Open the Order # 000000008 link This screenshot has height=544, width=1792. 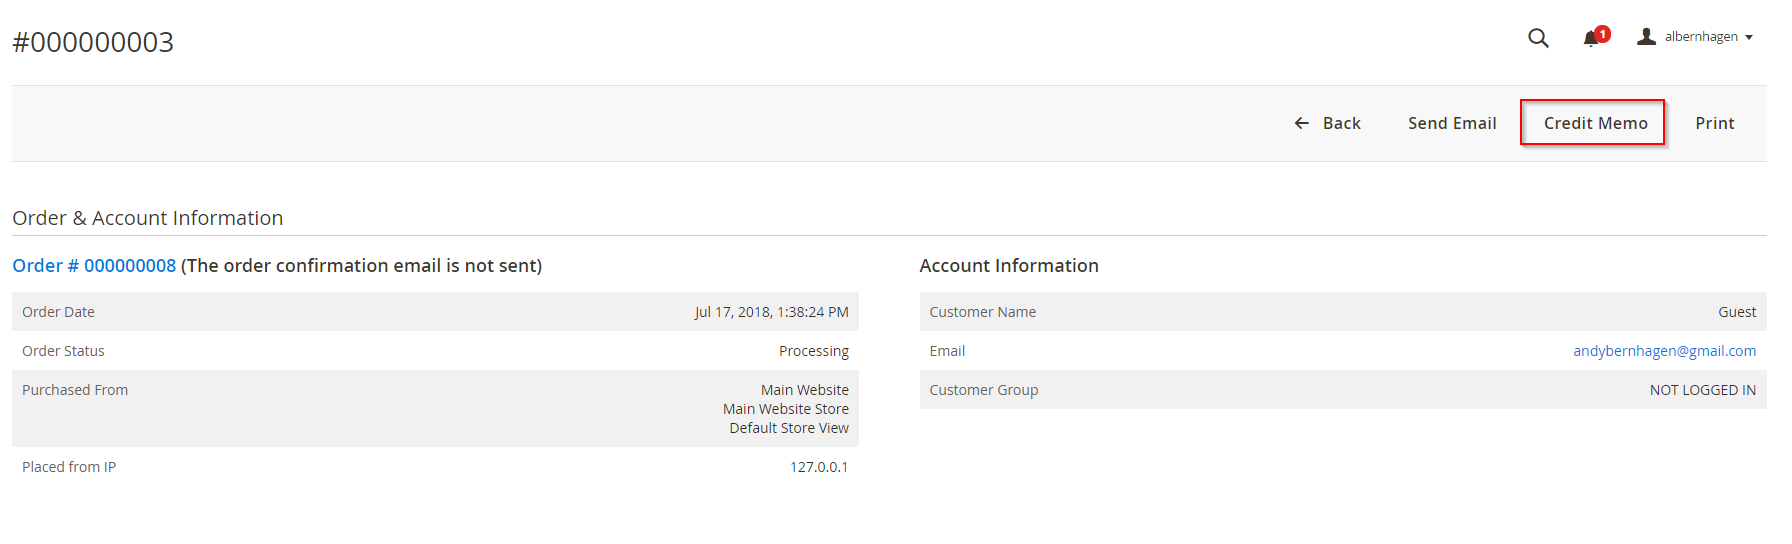(94, 266)
